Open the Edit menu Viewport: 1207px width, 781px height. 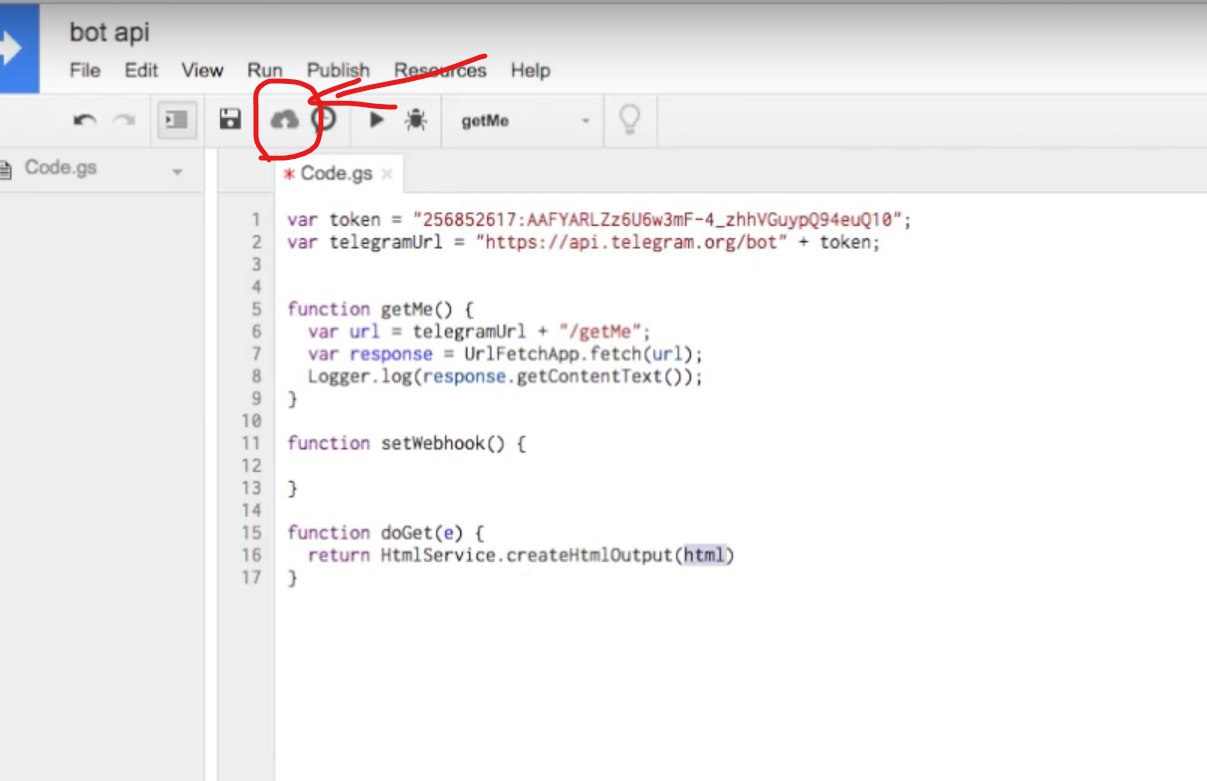coord(141,70)
